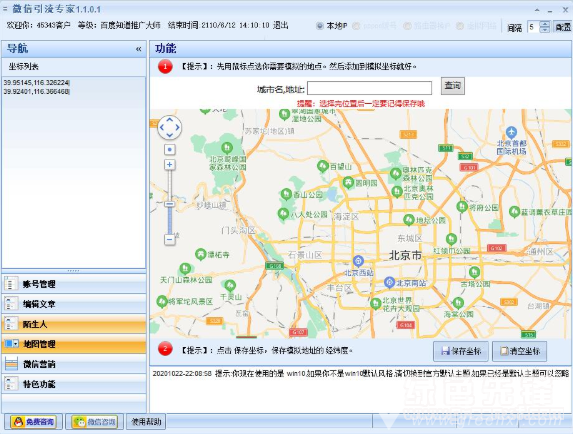The height and width of the screenshot is (434, 573).
Task: Click the 红领巾公园 park marker
Action: (x=451, y=239)
